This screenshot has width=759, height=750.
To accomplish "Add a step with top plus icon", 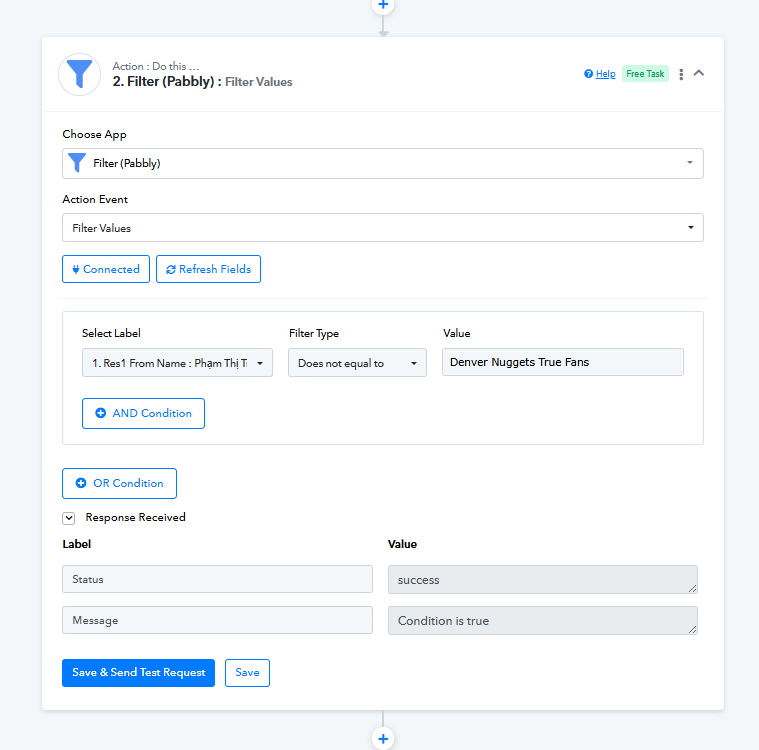I will (x=383, y=5).
